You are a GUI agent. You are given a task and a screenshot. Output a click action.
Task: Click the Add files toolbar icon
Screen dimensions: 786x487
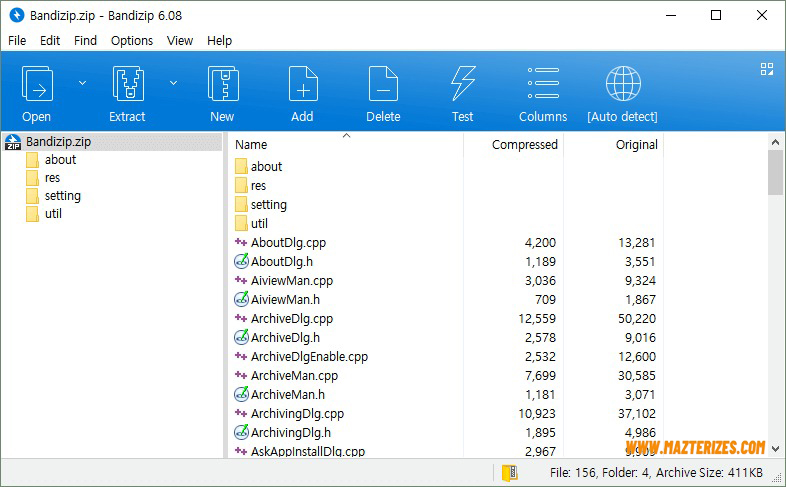(303, 84)
